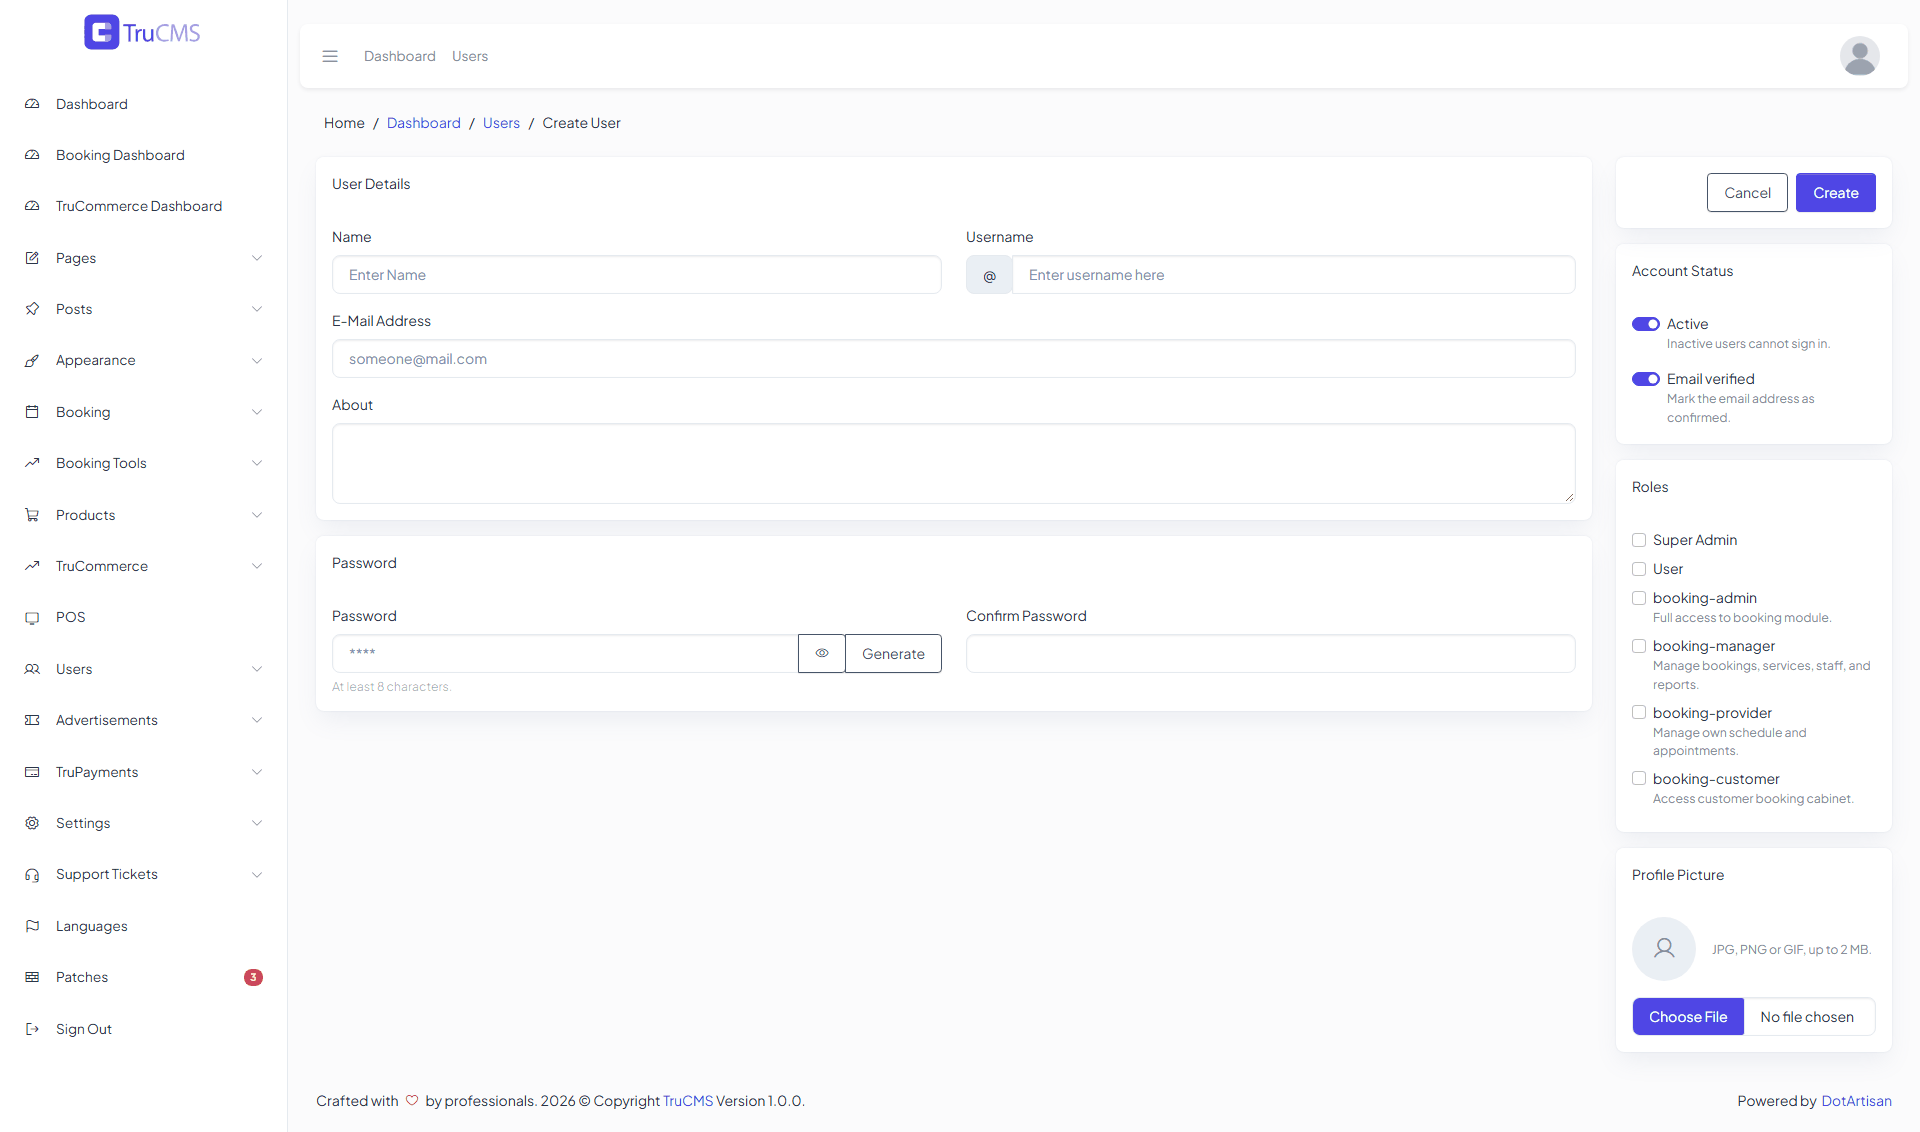Generate a random password
This screenshot has width=1920, height=1132.
pos(893,653)
